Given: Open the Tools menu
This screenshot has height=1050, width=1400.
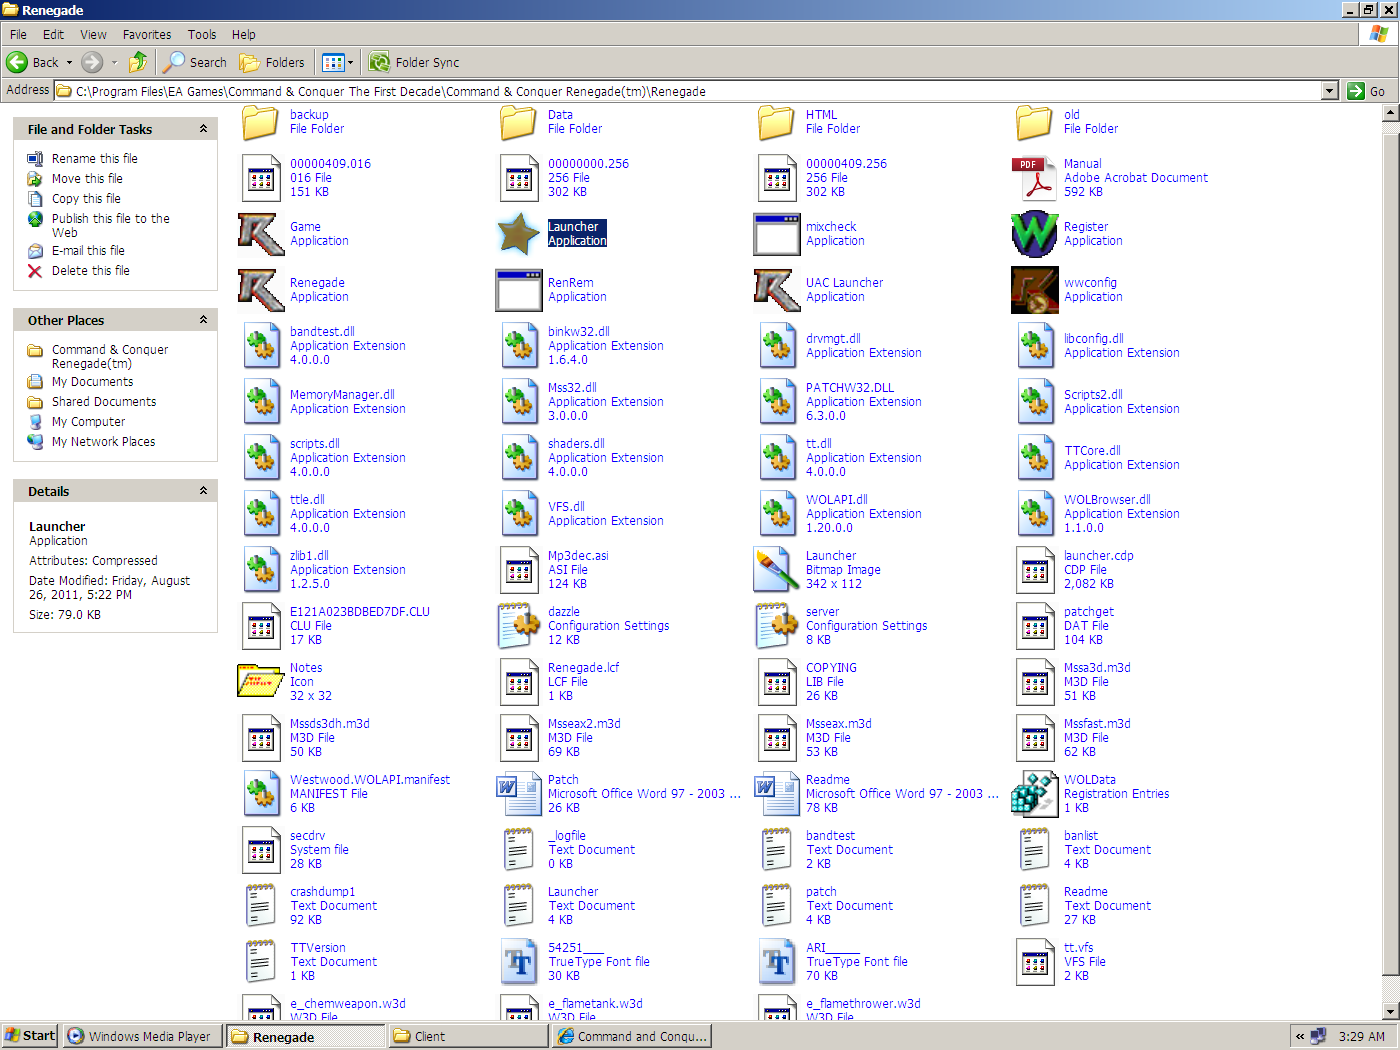Looking at the screenshot, I should [x=202, y=34].
